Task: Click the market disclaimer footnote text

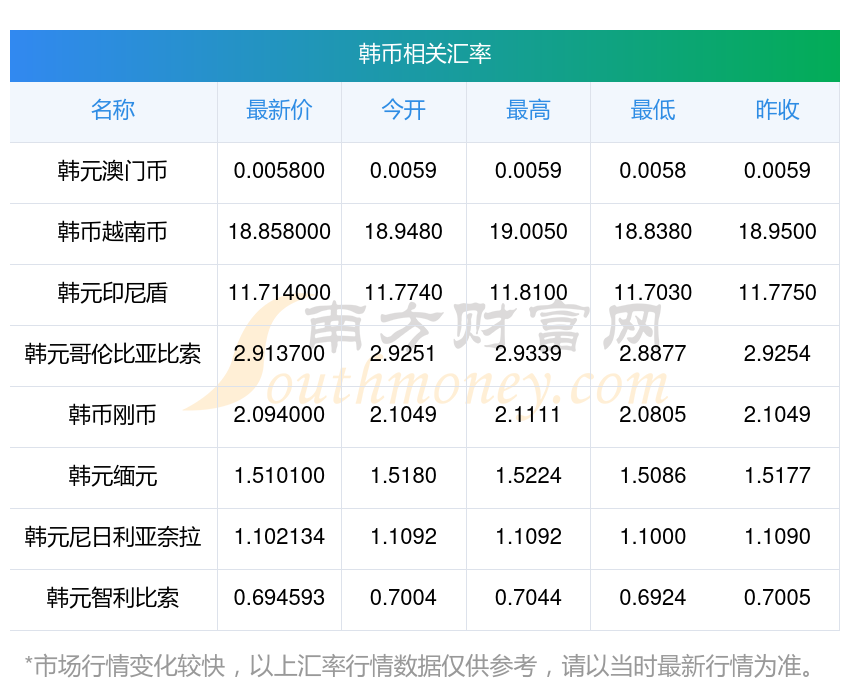Action: [418, 666]
